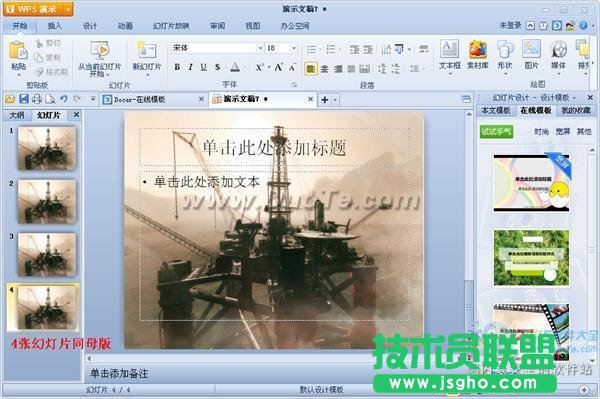
Task: Filter templates by 宽屏
Action: [562, 132]
